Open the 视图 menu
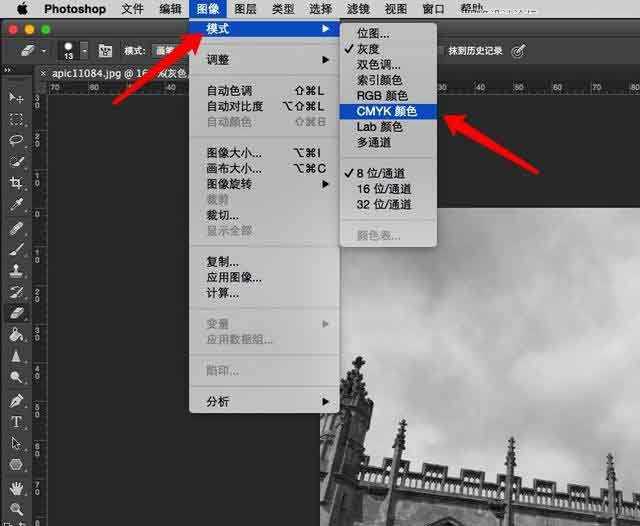 [396, 9]
